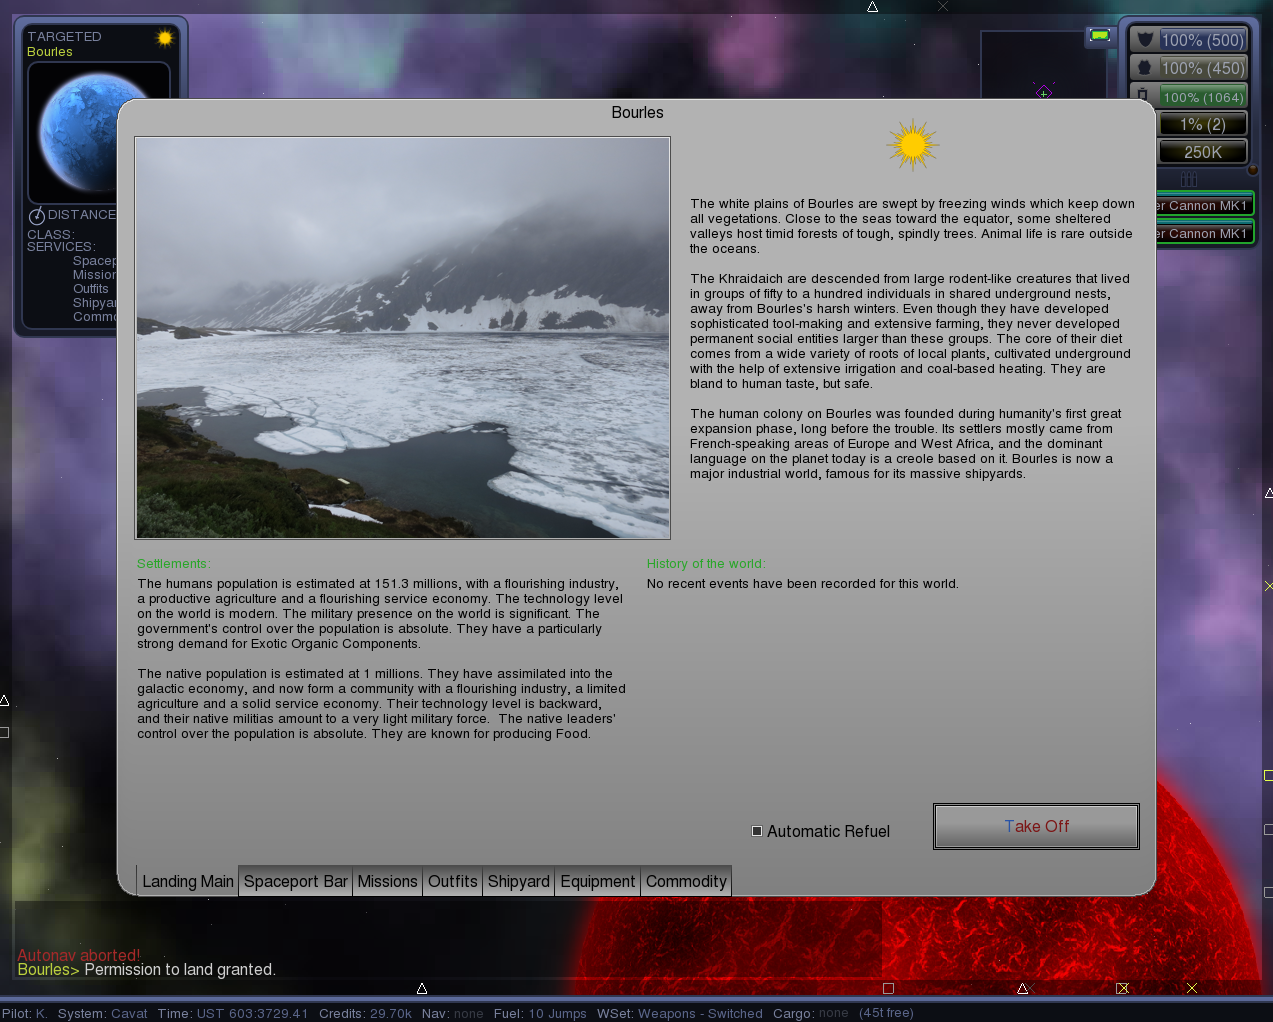Click the battery energy icon beside 100% (1064)
Viewport: 1273px width, 1022px height.
[x=1143, y=94]
